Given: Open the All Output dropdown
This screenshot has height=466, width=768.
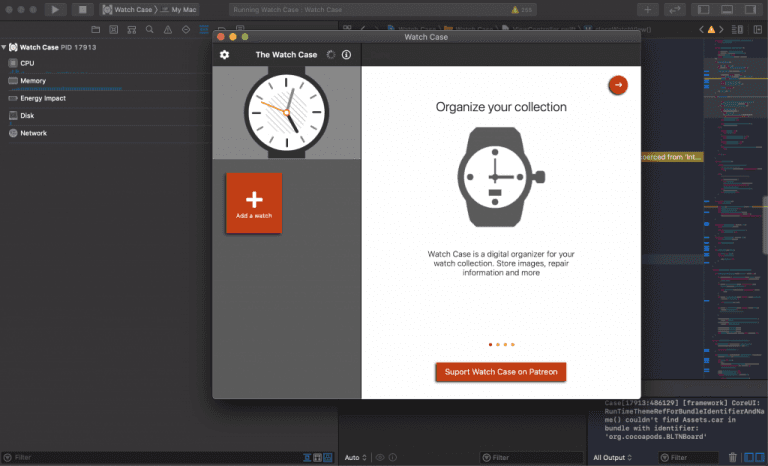Looking at the screenshot, I should (x=612, y=457).
